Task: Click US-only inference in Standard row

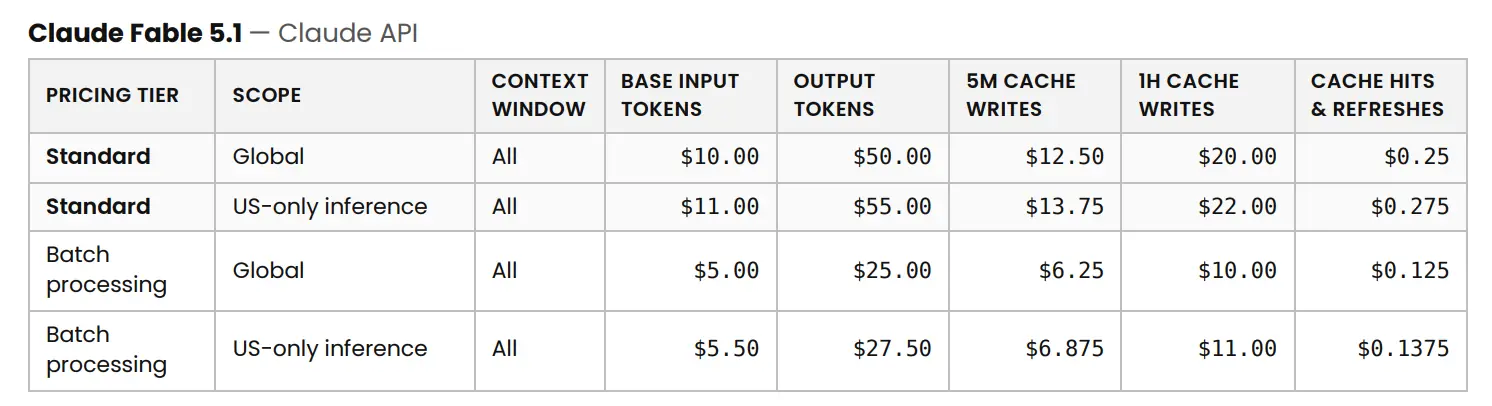Action: click(330, 207)
